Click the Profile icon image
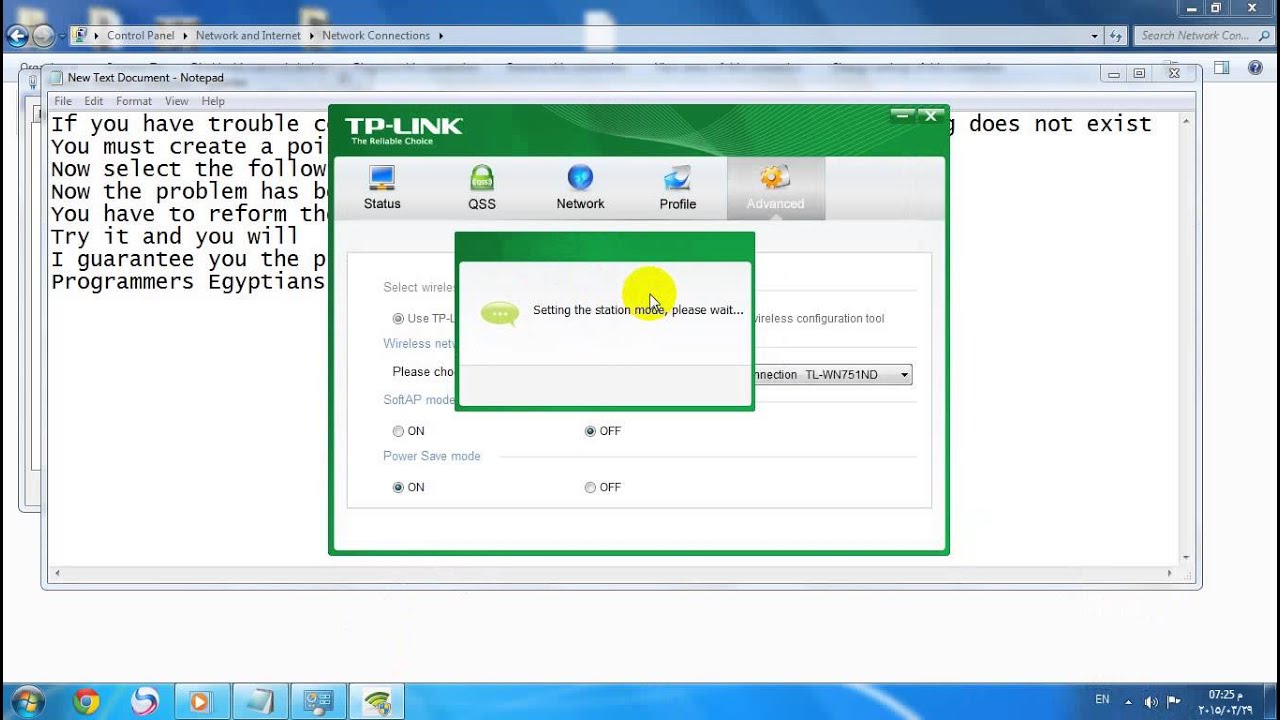 click(677, 178)
